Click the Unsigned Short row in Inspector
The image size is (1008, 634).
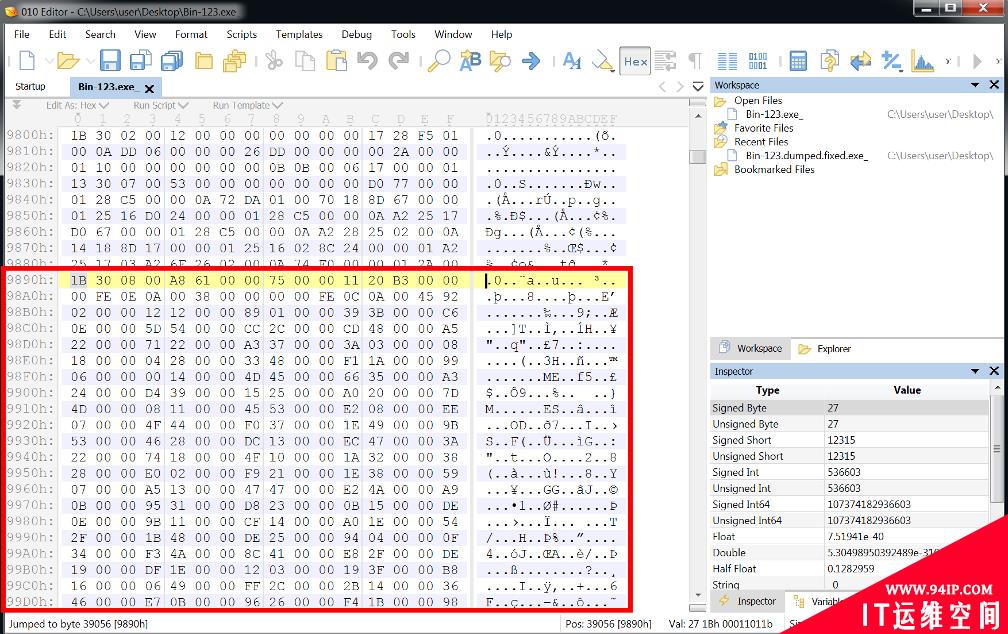coord(849,456)
